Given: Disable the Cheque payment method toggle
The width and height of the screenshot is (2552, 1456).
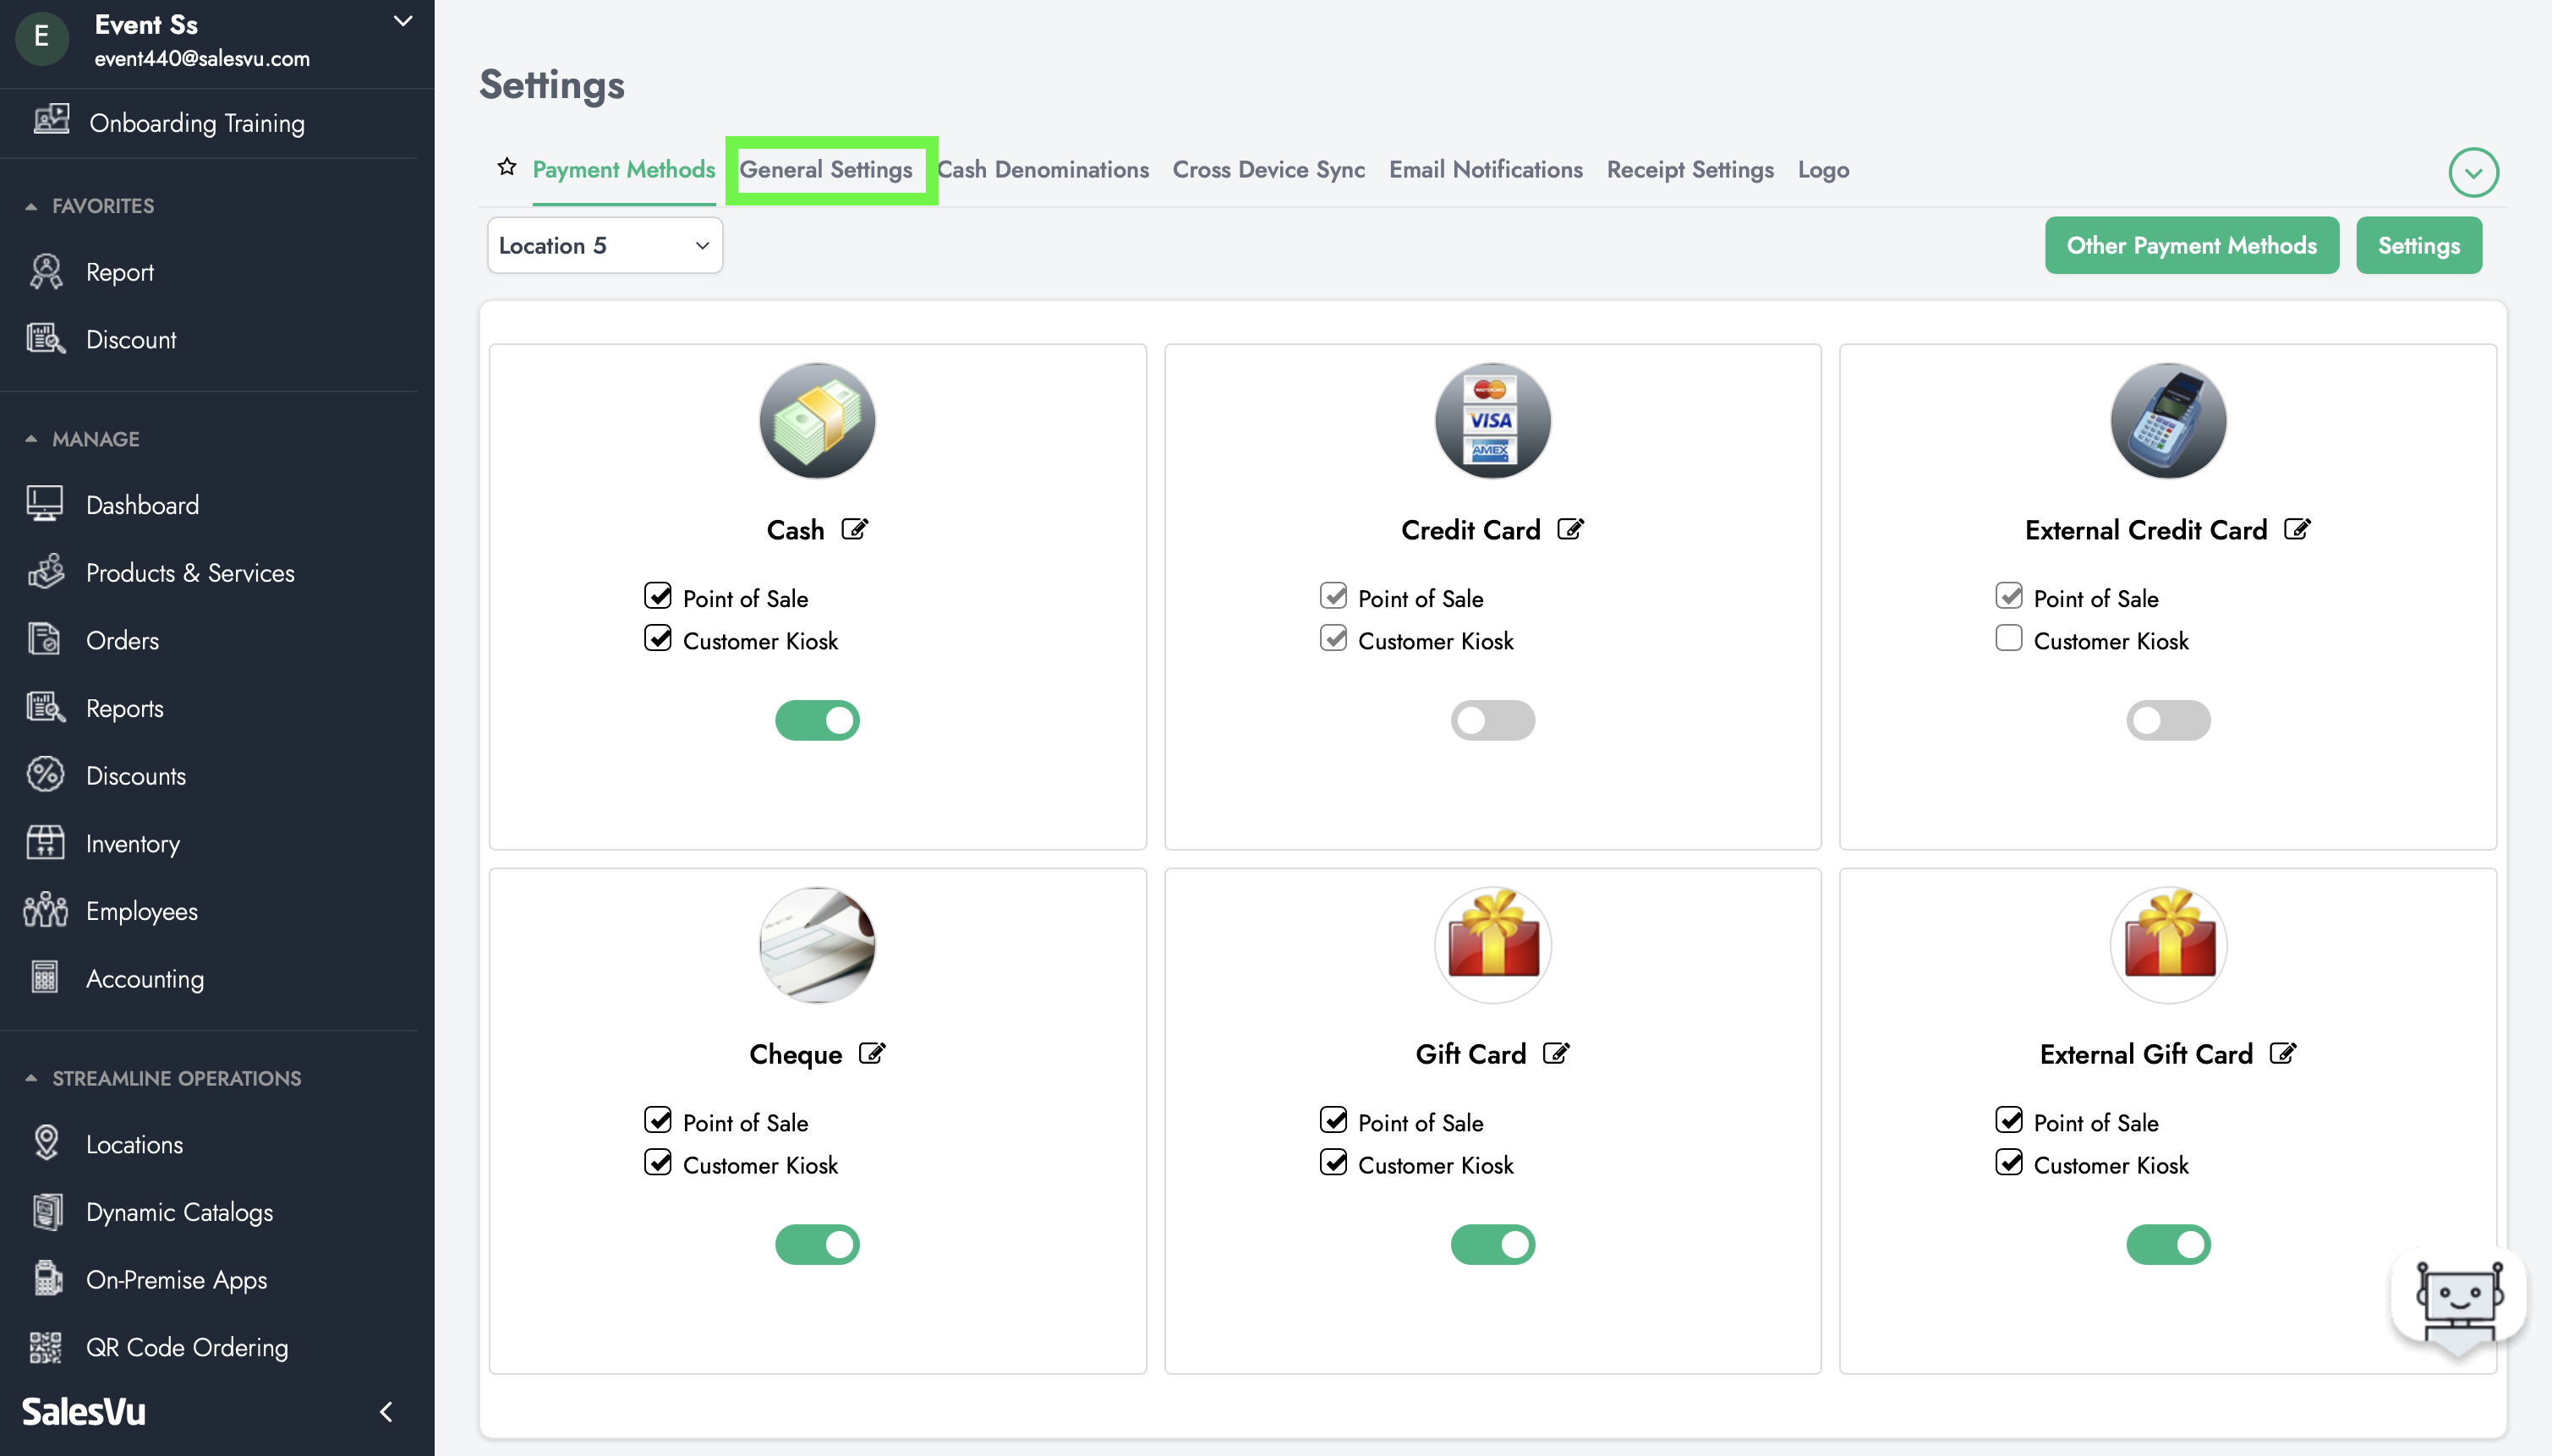Looking at the screenshot, I should click(x=817, y=1244).
